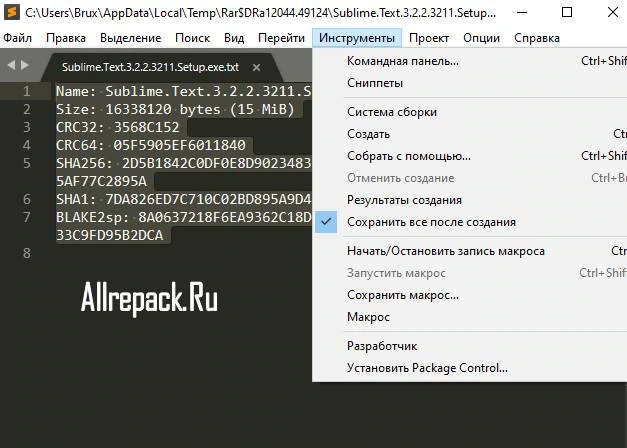Image resolution: width=627 pixels, height=448 pixels.
Task: Minimize the Sublime Text window
Action: tap(522, 12)
